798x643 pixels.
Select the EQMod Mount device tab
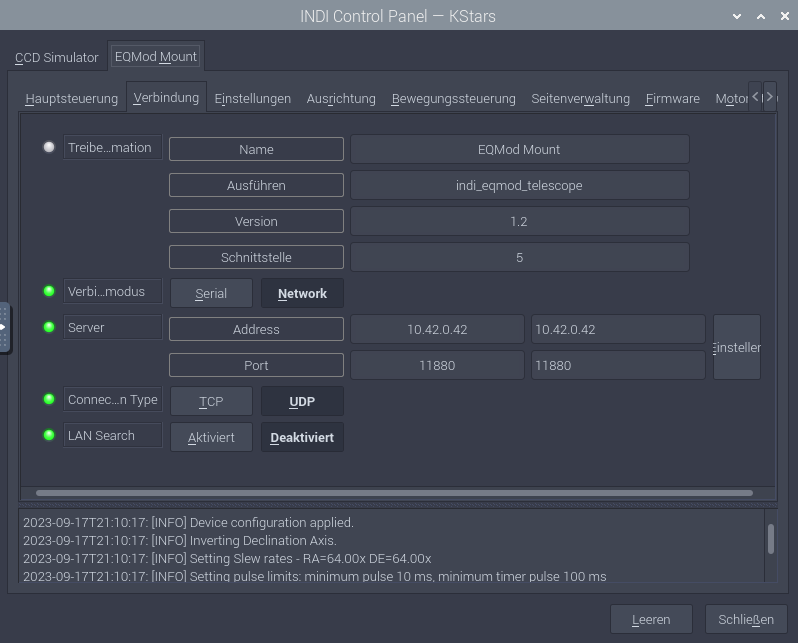coord(156,57)
